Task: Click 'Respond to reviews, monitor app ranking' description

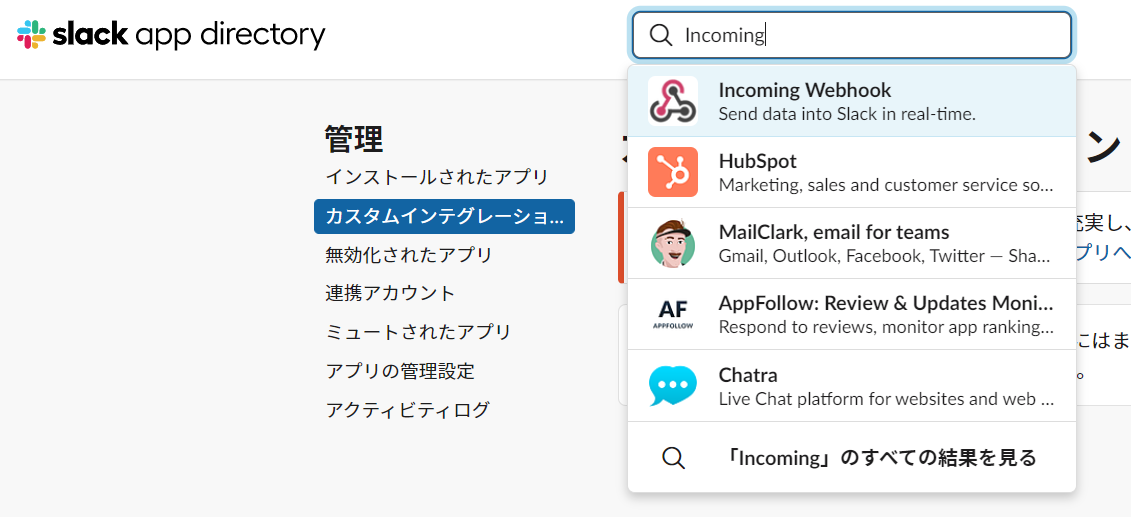Action: click(x=886, y=327)
